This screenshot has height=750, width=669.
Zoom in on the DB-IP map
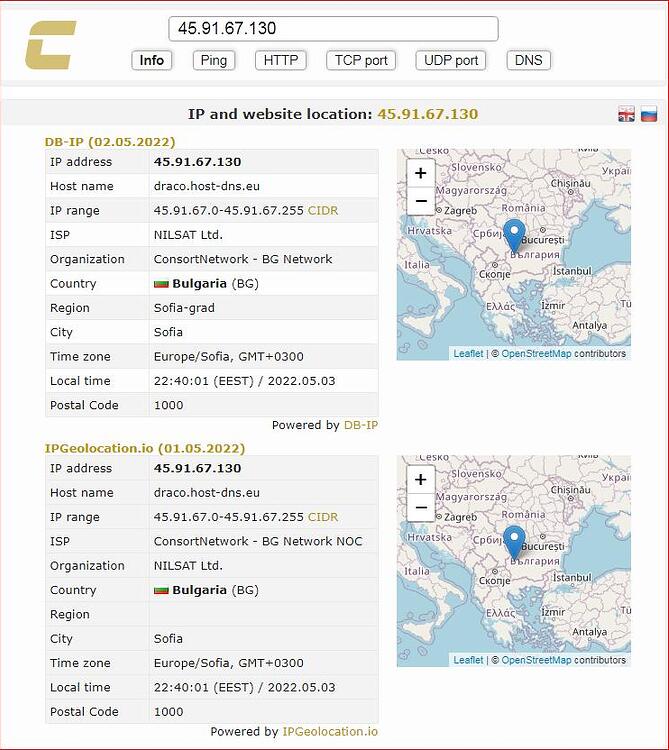tap(420, 173)
